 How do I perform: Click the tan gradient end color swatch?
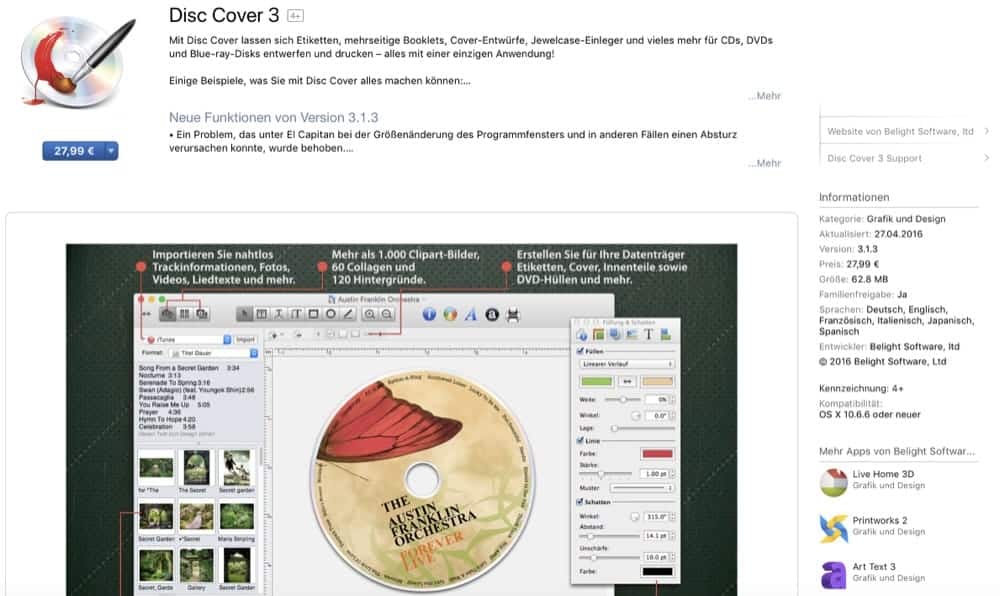pyautogui.click(x=657, y=381)
